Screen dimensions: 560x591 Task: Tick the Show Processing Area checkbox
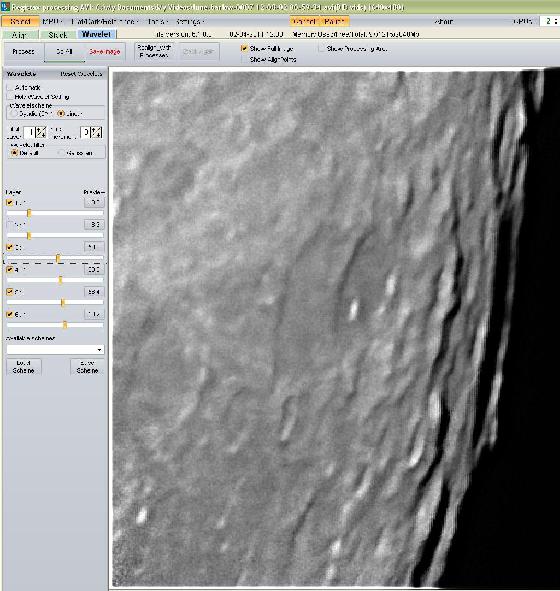(321, 49)
